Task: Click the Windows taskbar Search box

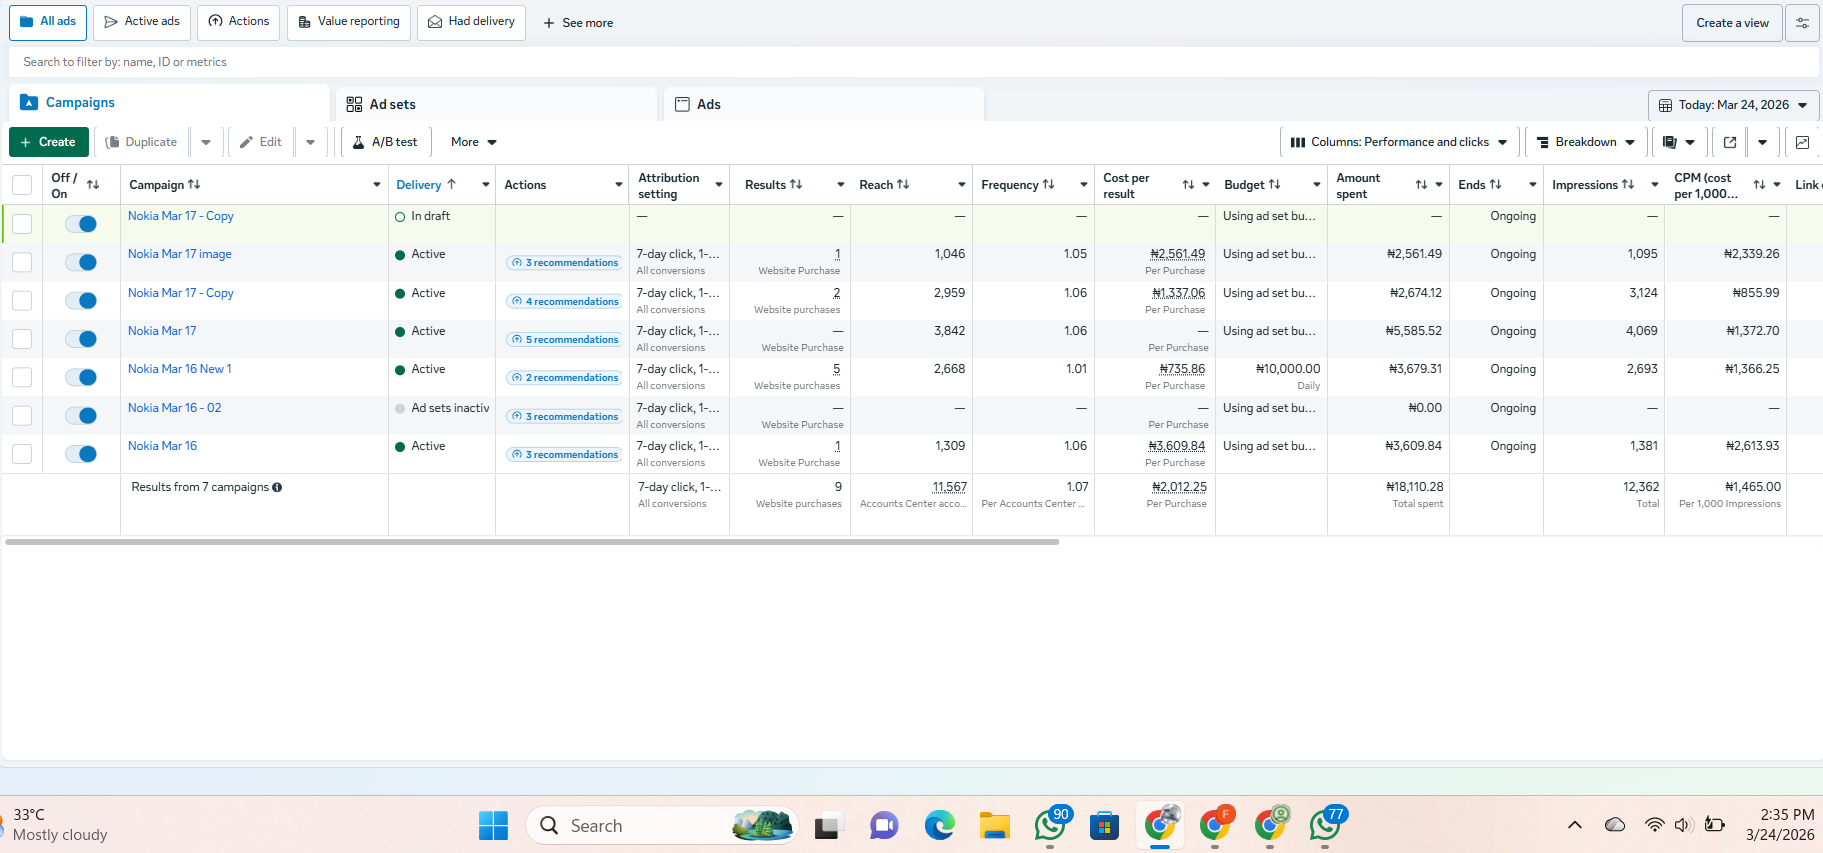Action: pos(662,826)
